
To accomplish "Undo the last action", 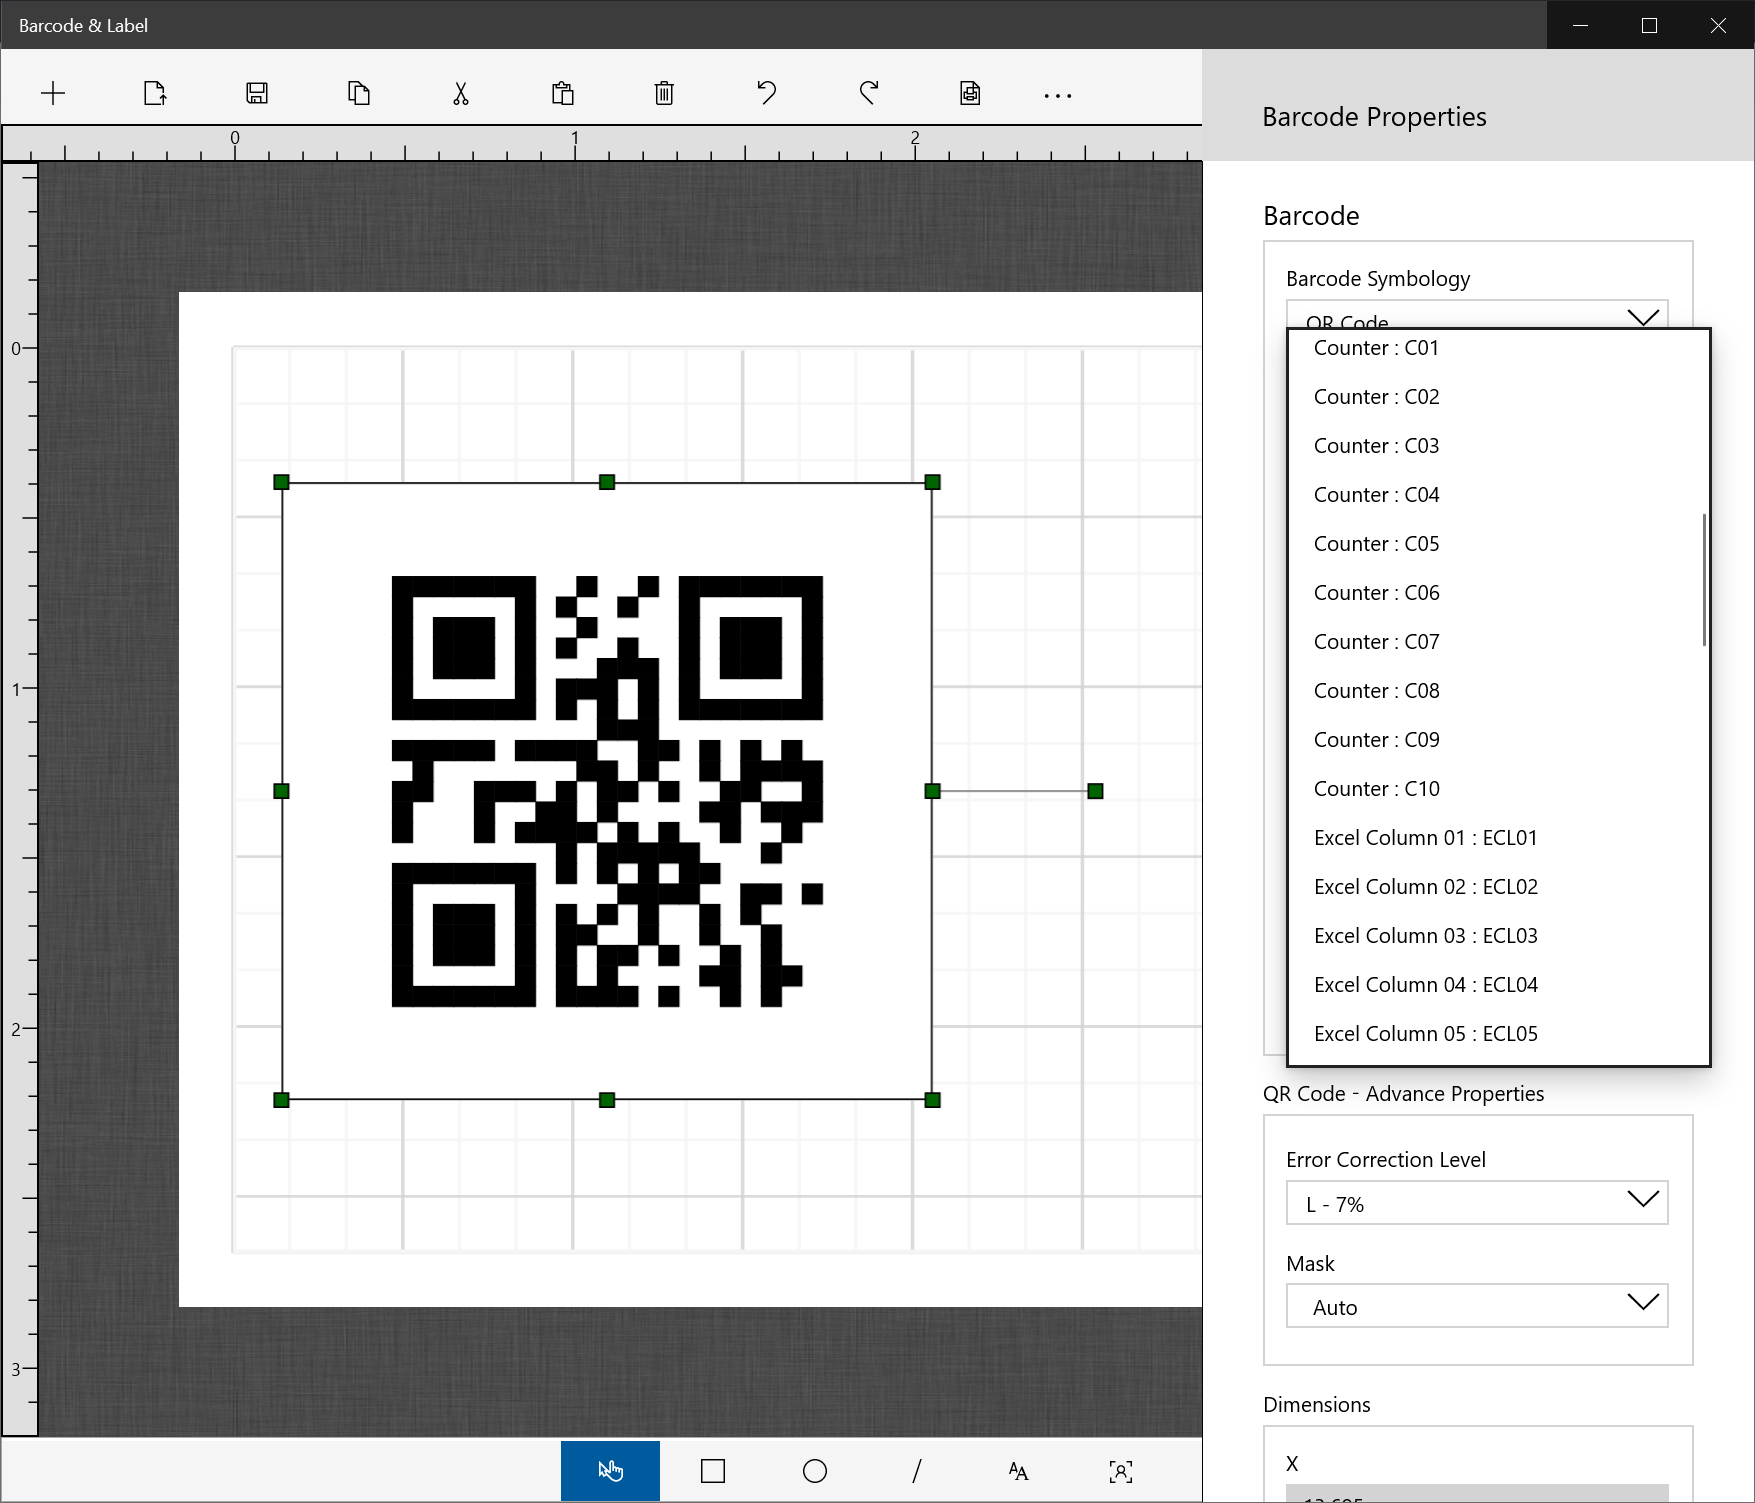I will click(x=767, y=94).
